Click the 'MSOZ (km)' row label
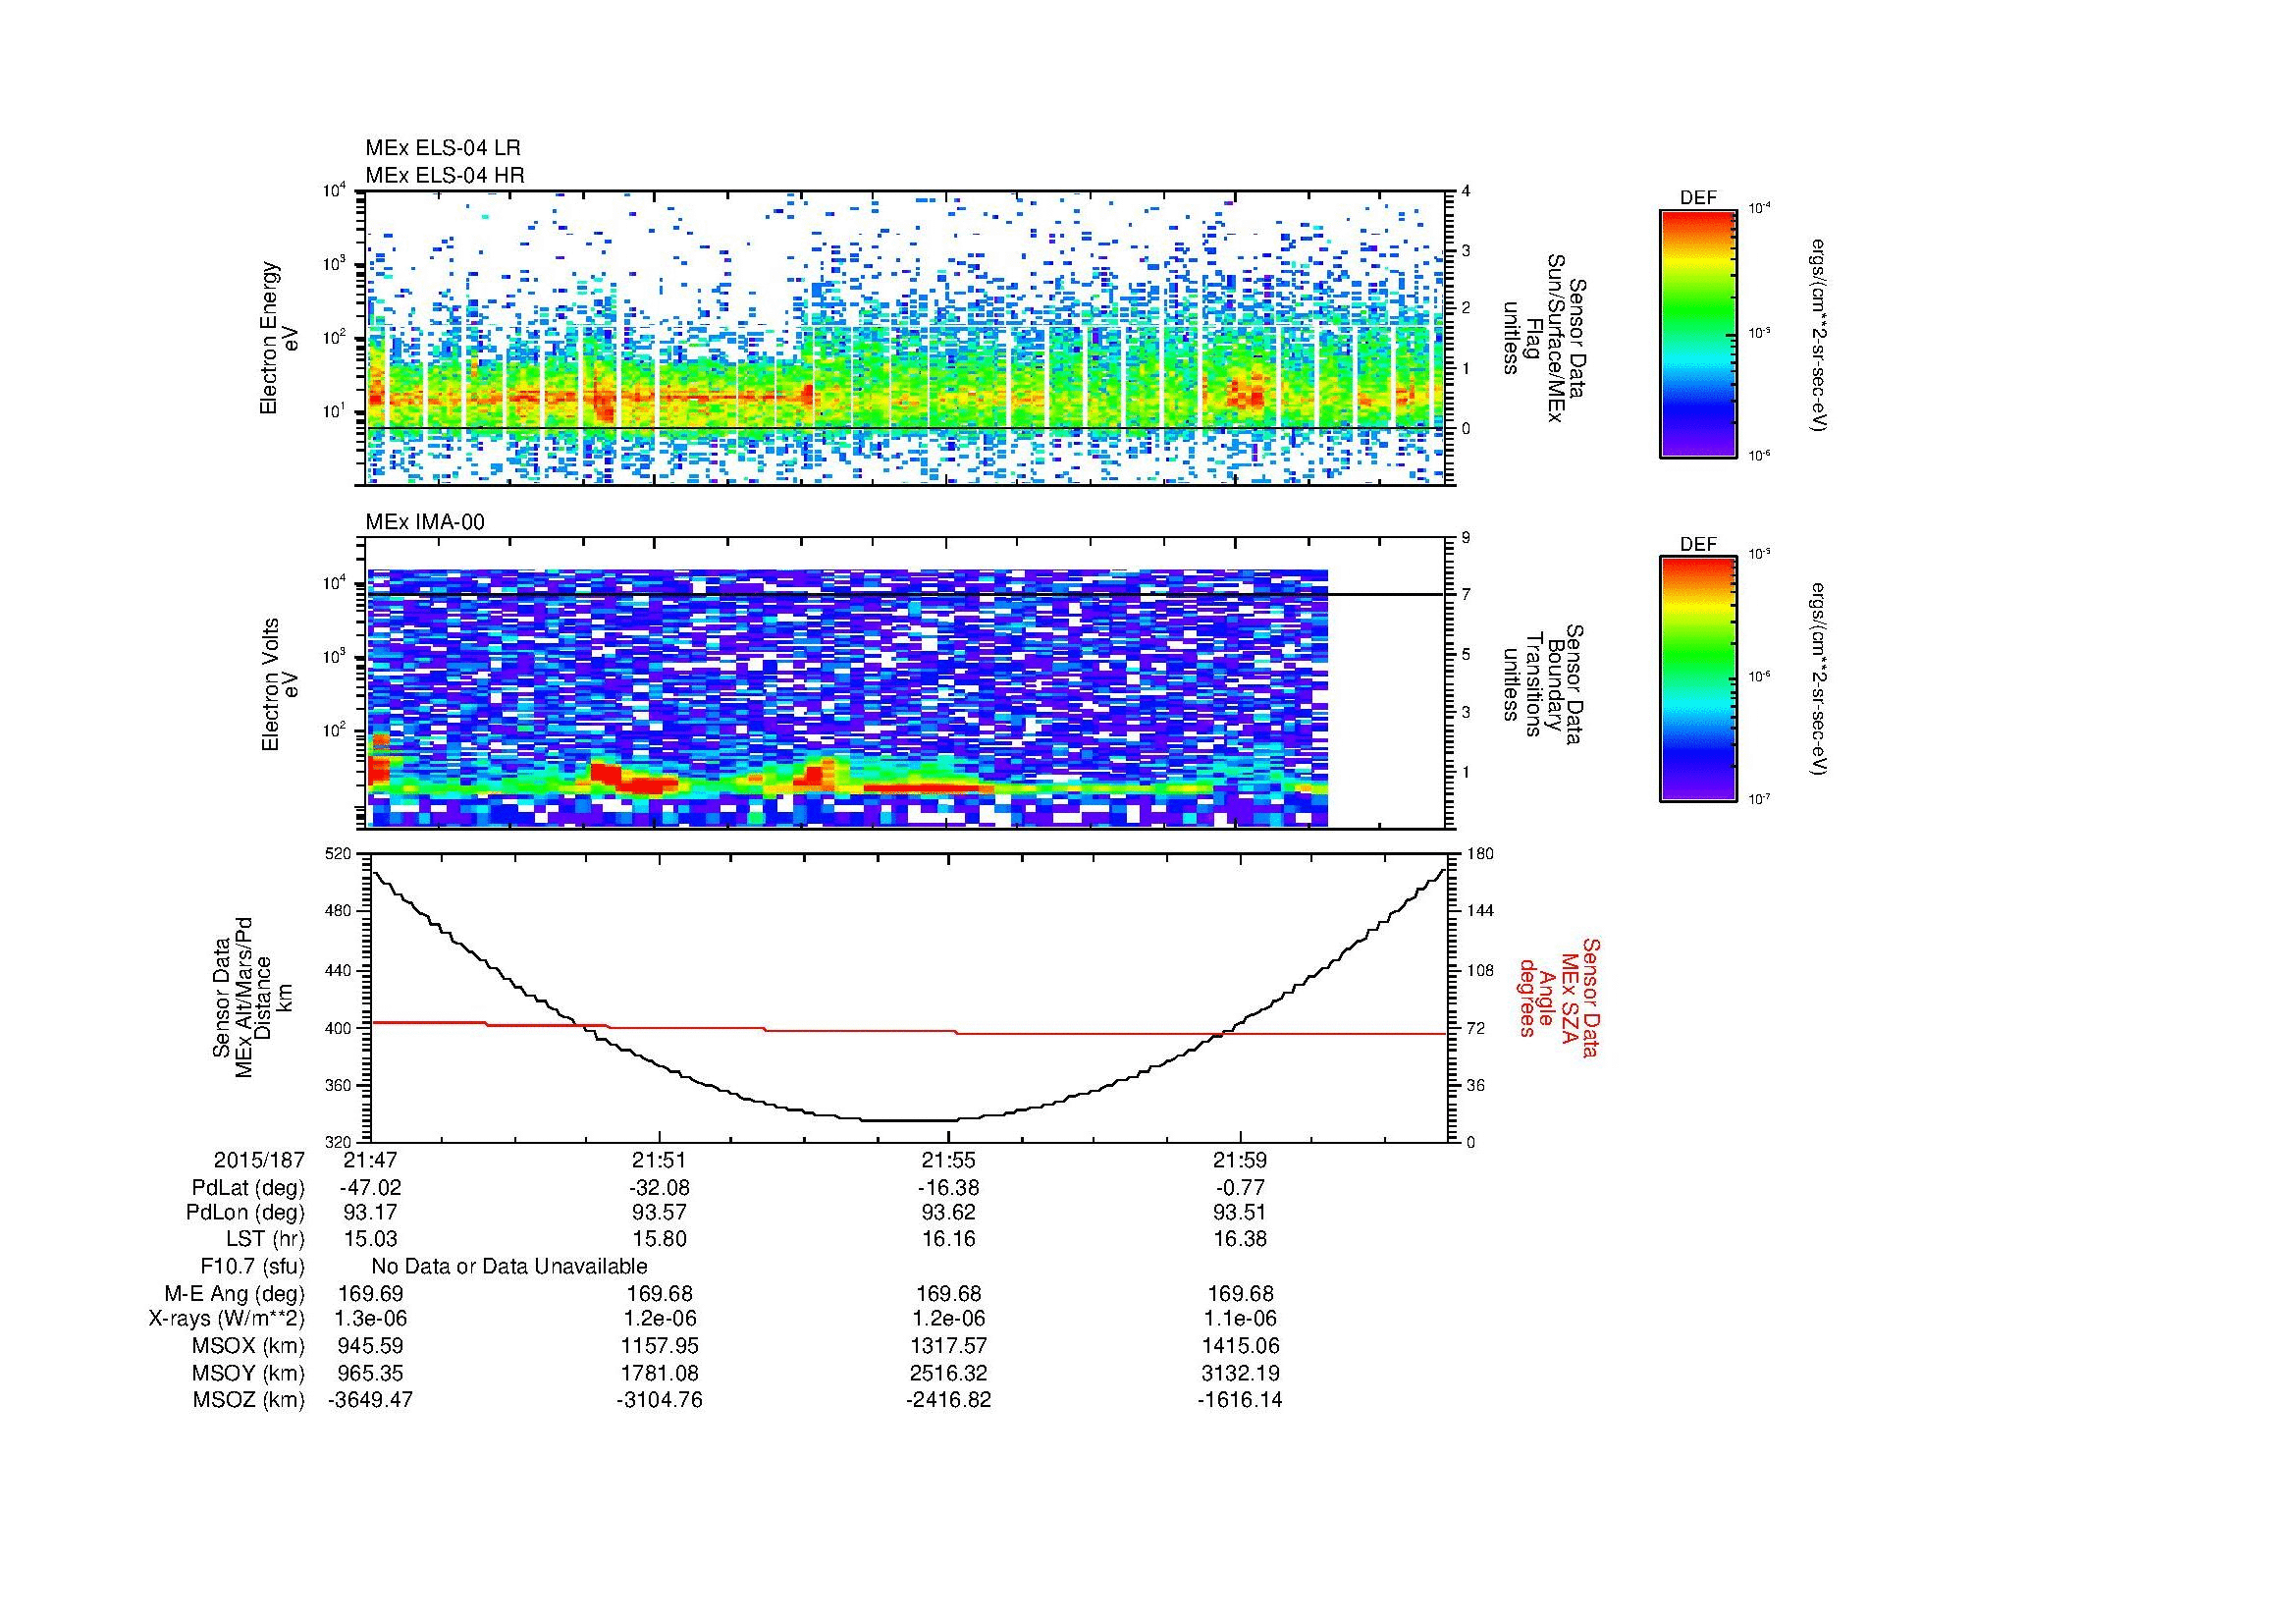2296x1623 pixels. (249, 1400)
